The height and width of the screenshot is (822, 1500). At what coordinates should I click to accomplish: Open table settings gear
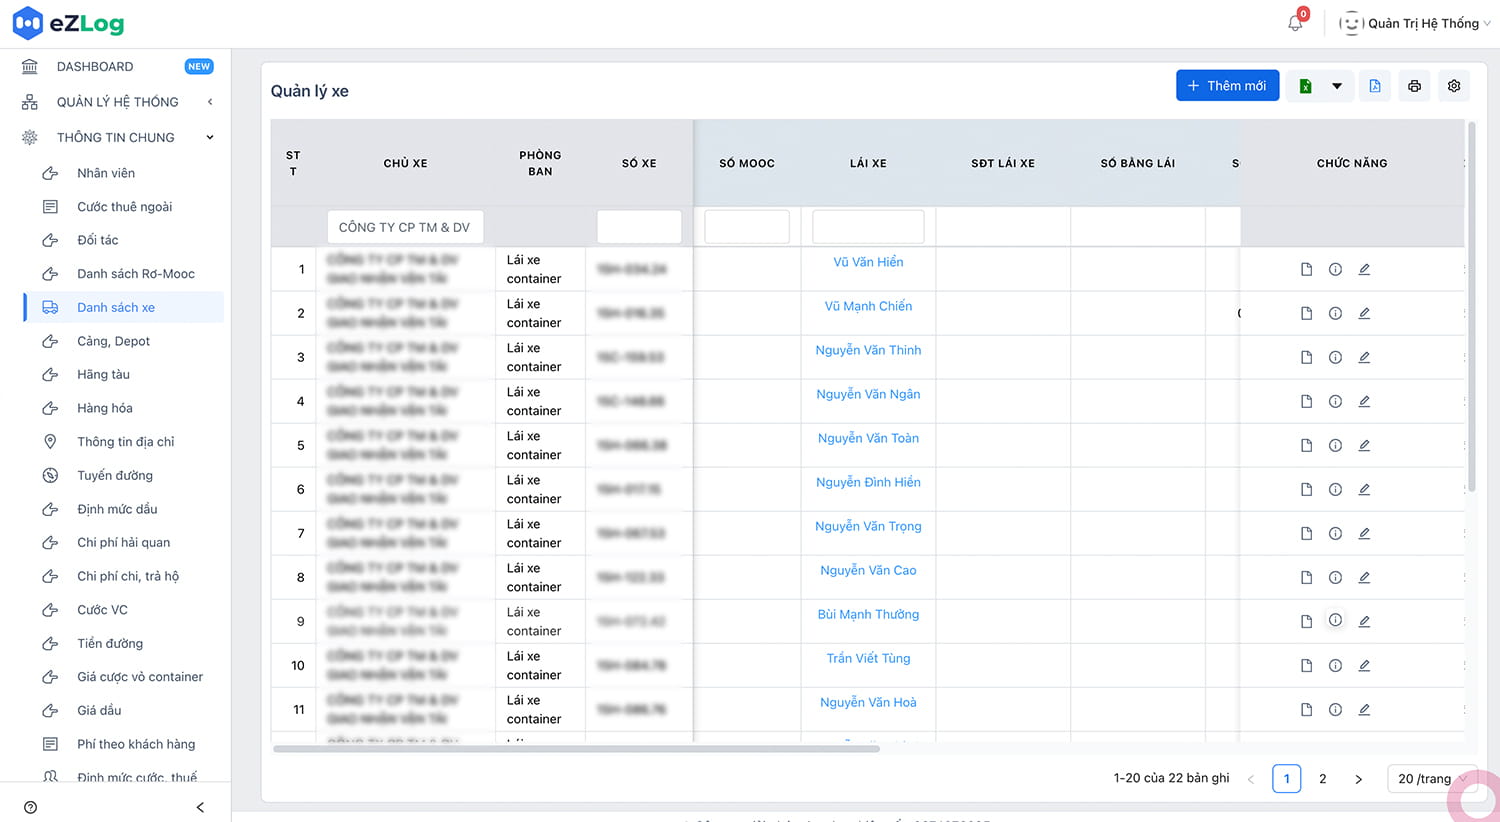1454,86
